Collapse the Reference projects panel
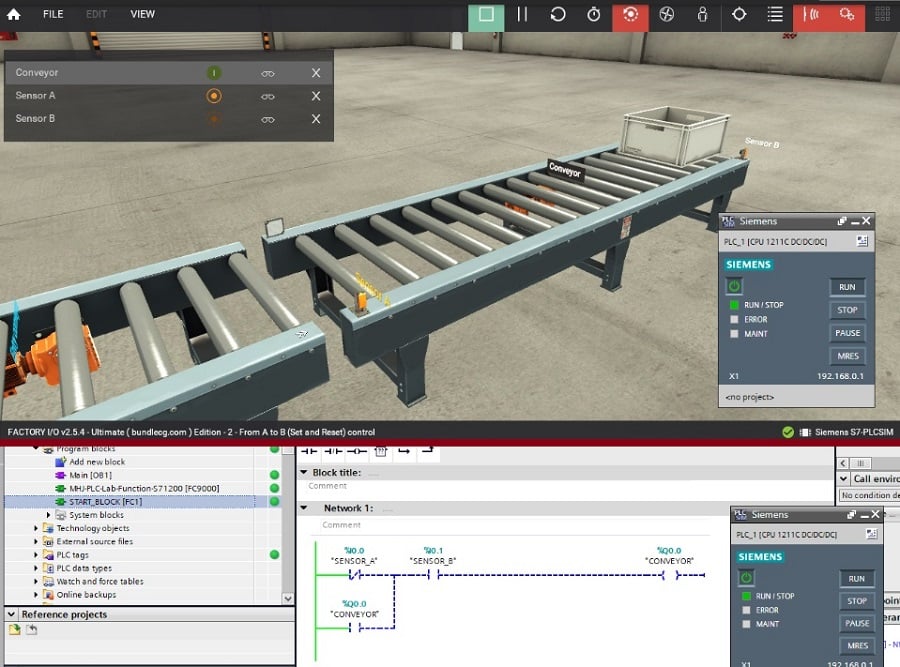The image size is (900, 667). coord(11,614)
